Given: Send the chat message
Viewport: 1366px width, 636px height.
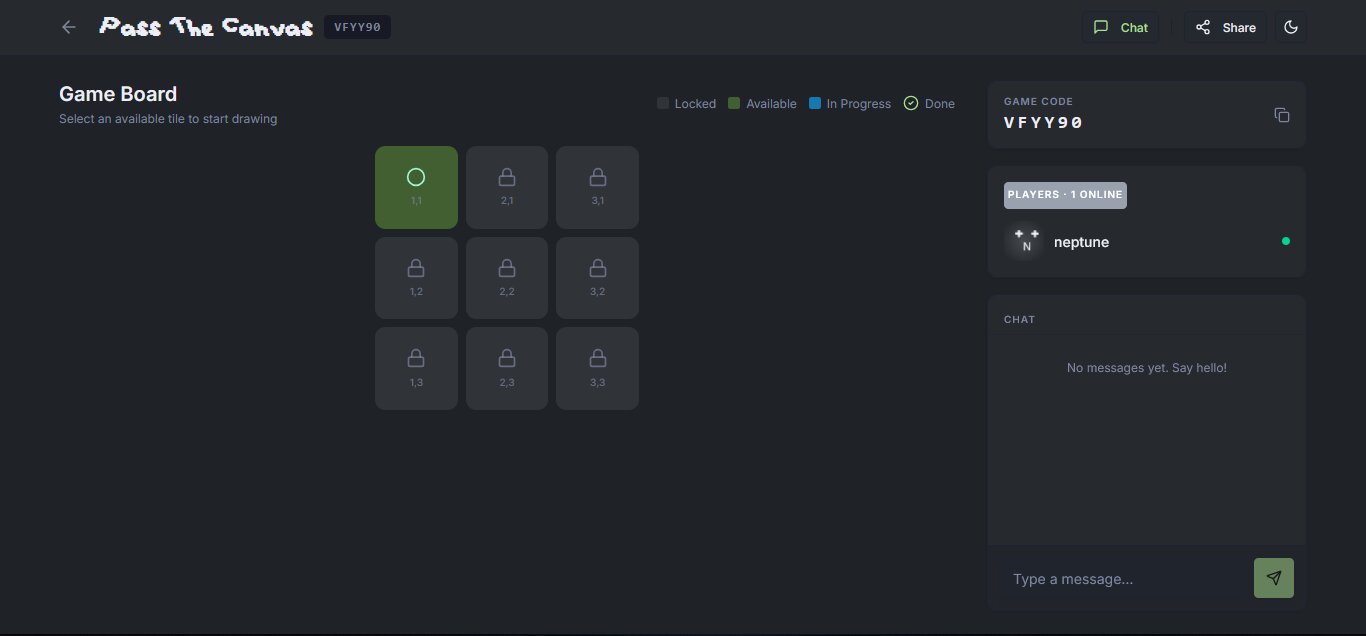Looking at the screenshot, I should (1273, 578).
